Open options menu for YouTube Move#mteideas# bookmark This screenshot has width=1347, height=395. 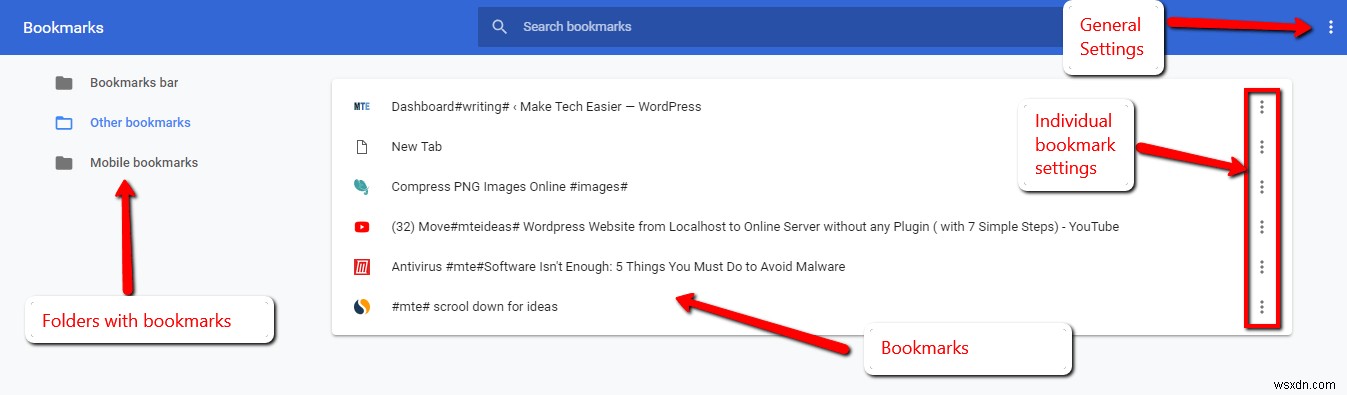coord(1262,227)
